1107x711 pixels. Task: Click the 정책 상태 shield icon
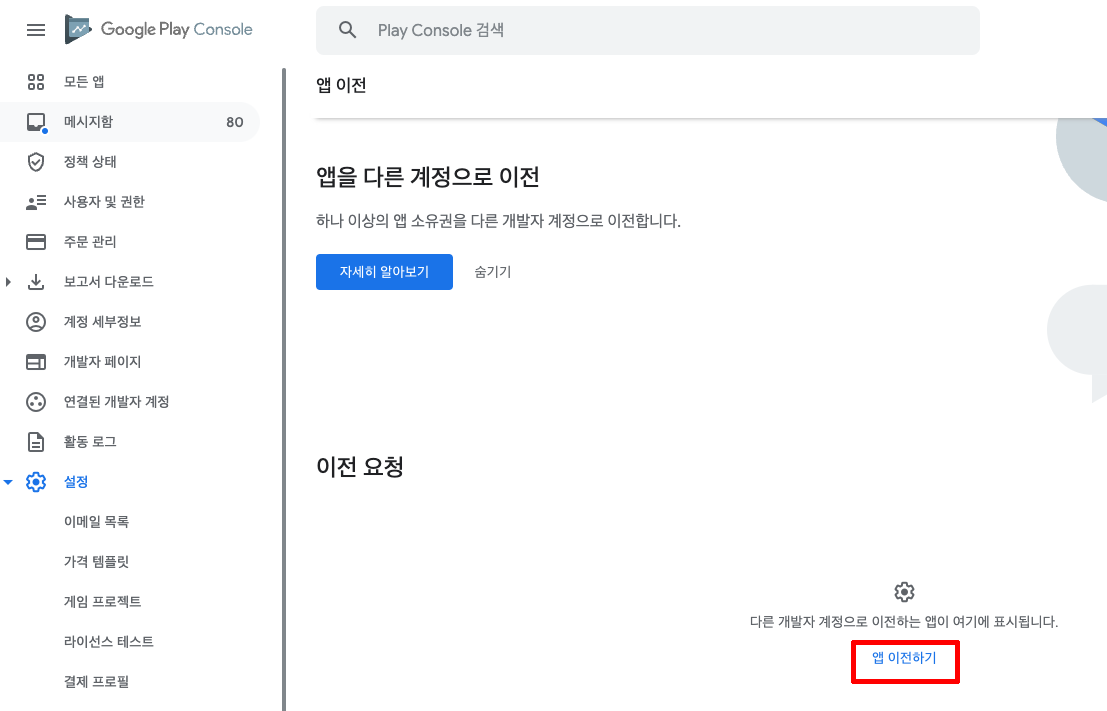coord(36,162)
